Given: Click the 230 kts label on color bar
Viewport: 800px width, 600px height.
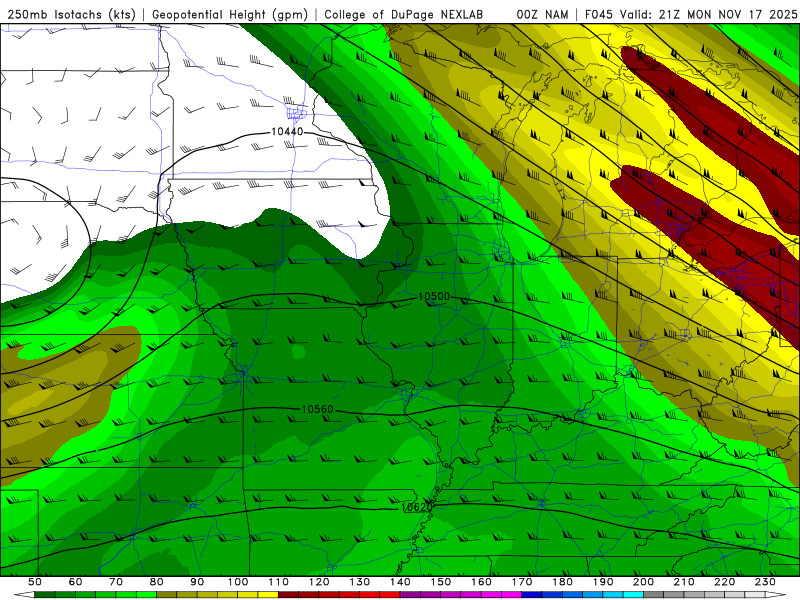Looking at the screenshot, I should click(x=765, y=582).
